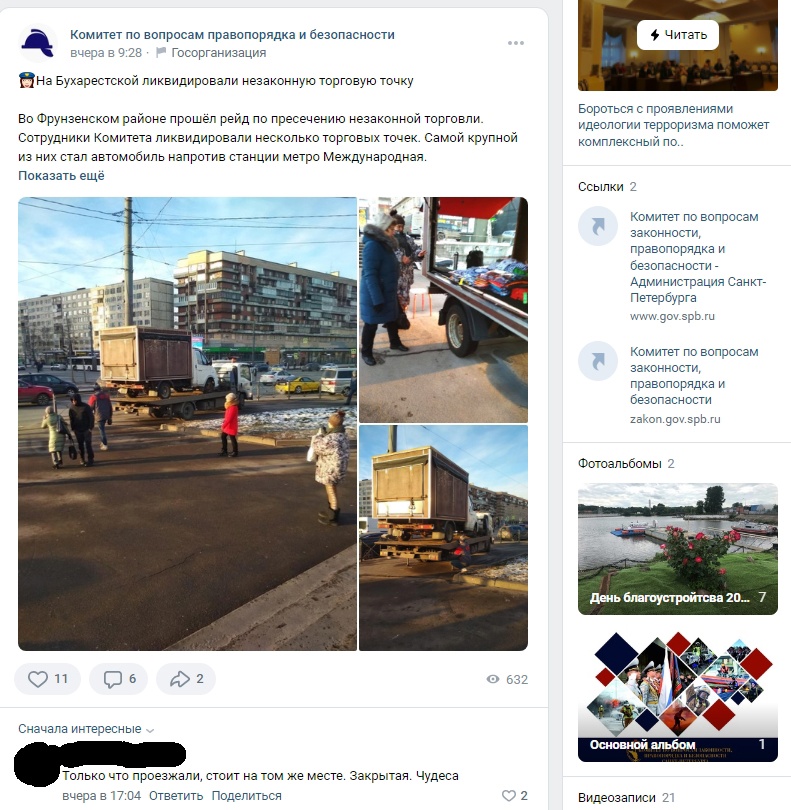
Task: Open the www.gov.spb.ru link icon
Action: [598, 226]
